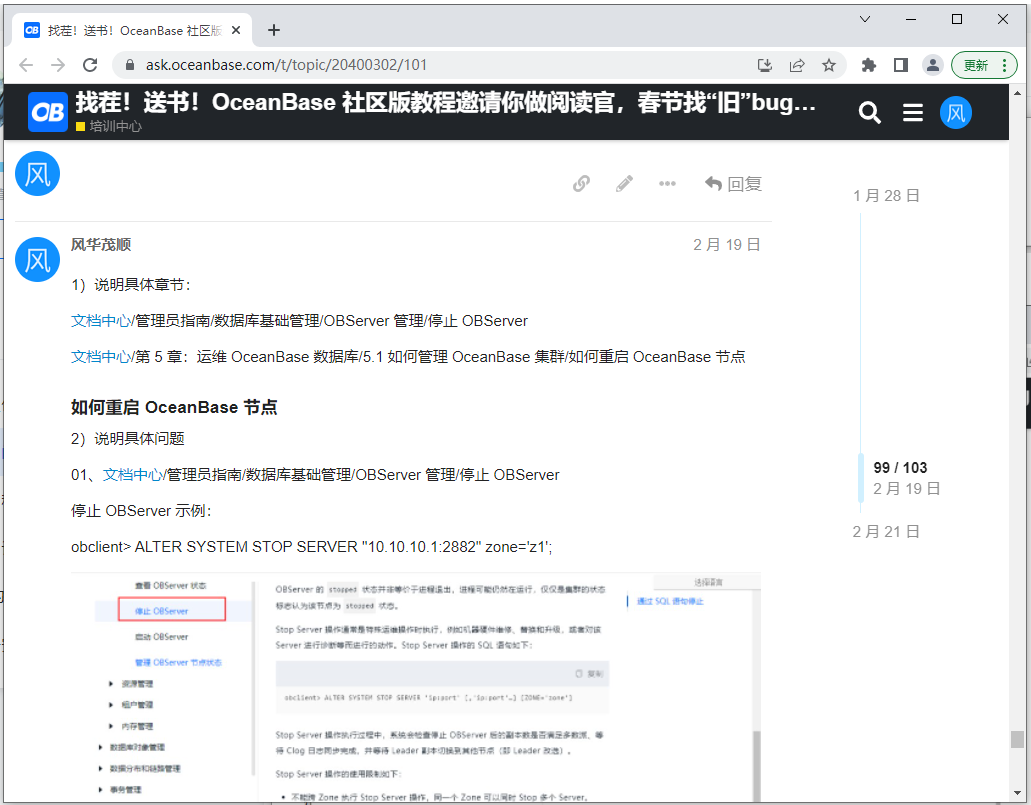Click heading 如何重启 OceanBase 节点

174,407
